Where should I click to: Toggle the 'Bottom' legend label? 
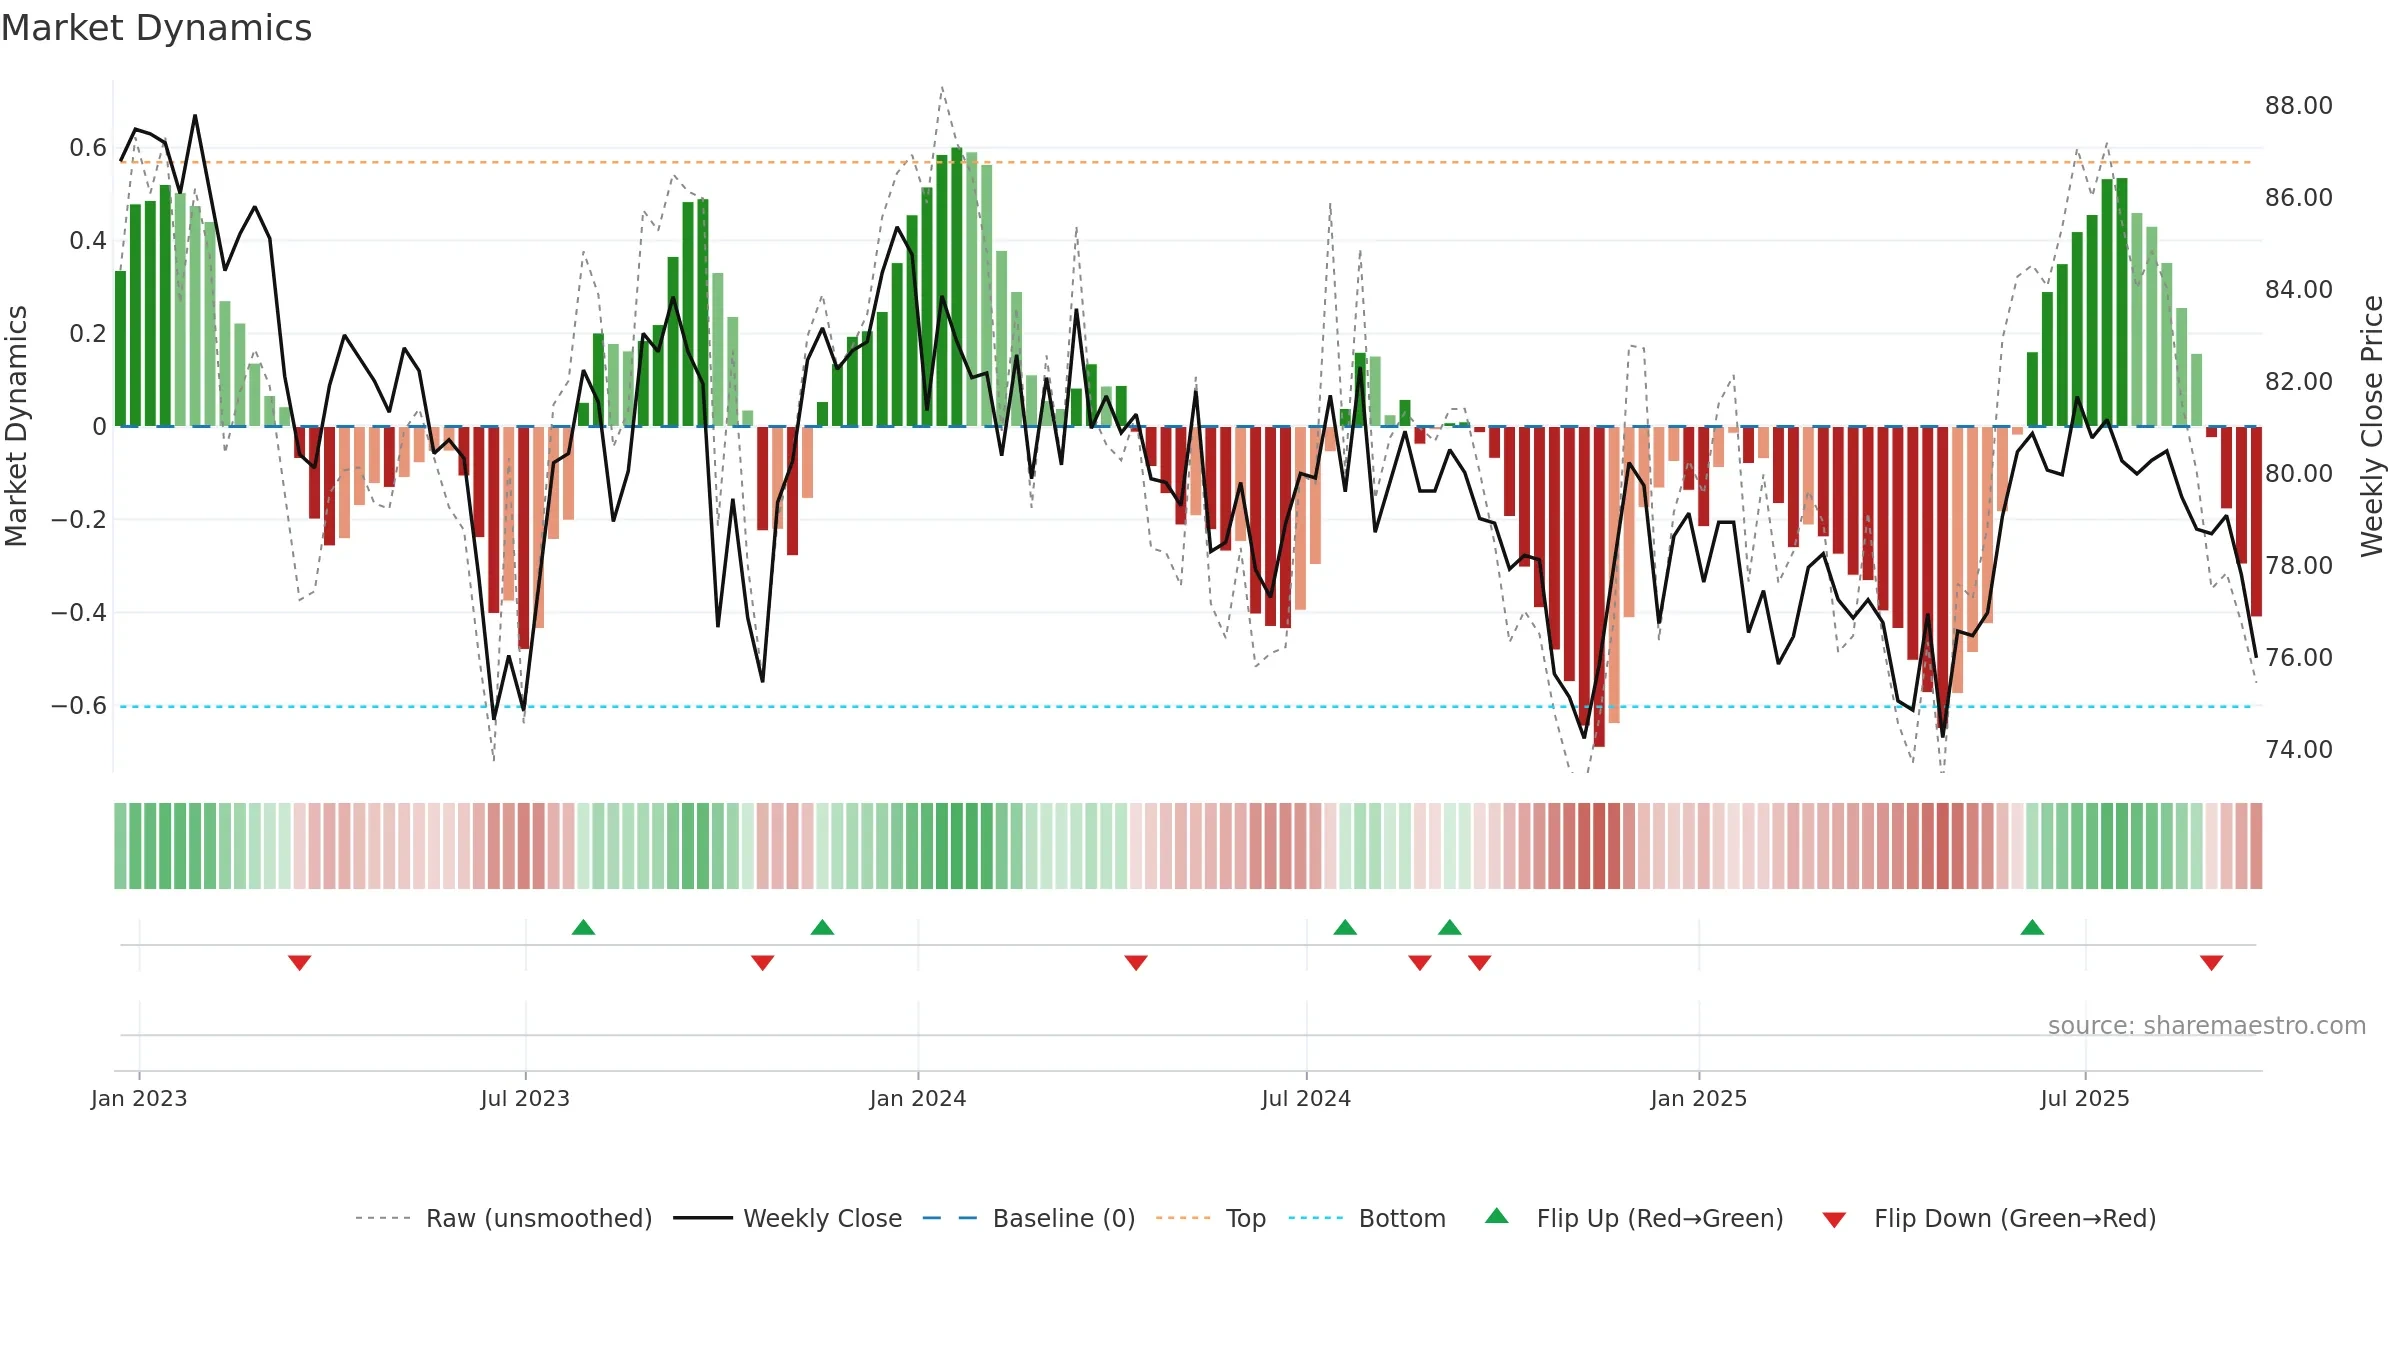click(1402, 1218)
